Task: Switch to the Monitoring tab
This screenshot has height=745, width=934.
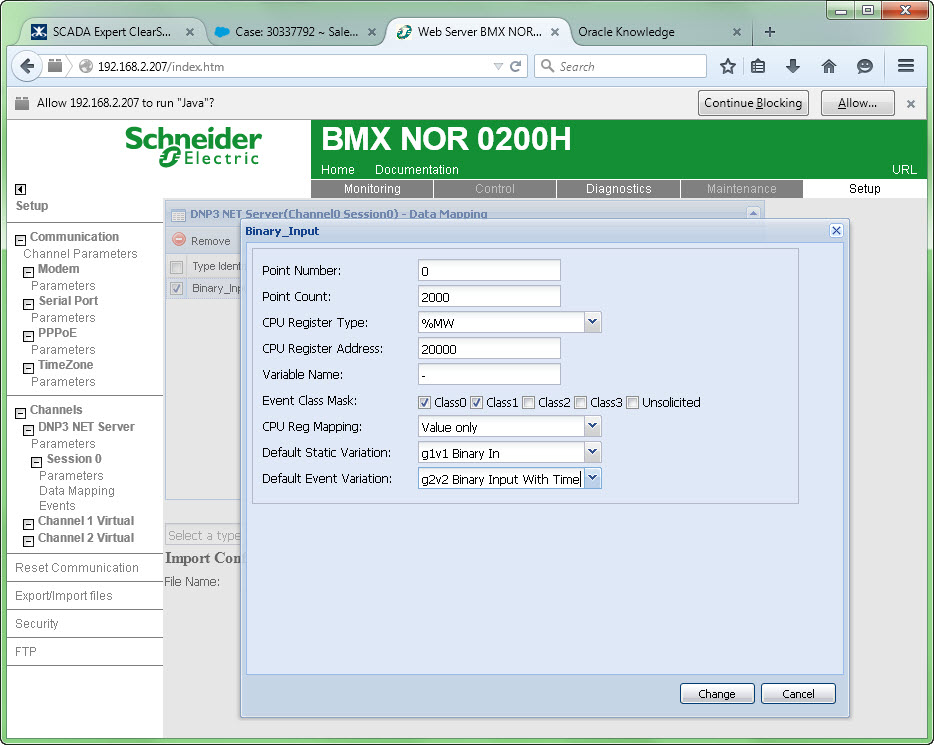Action: (372, 189)
